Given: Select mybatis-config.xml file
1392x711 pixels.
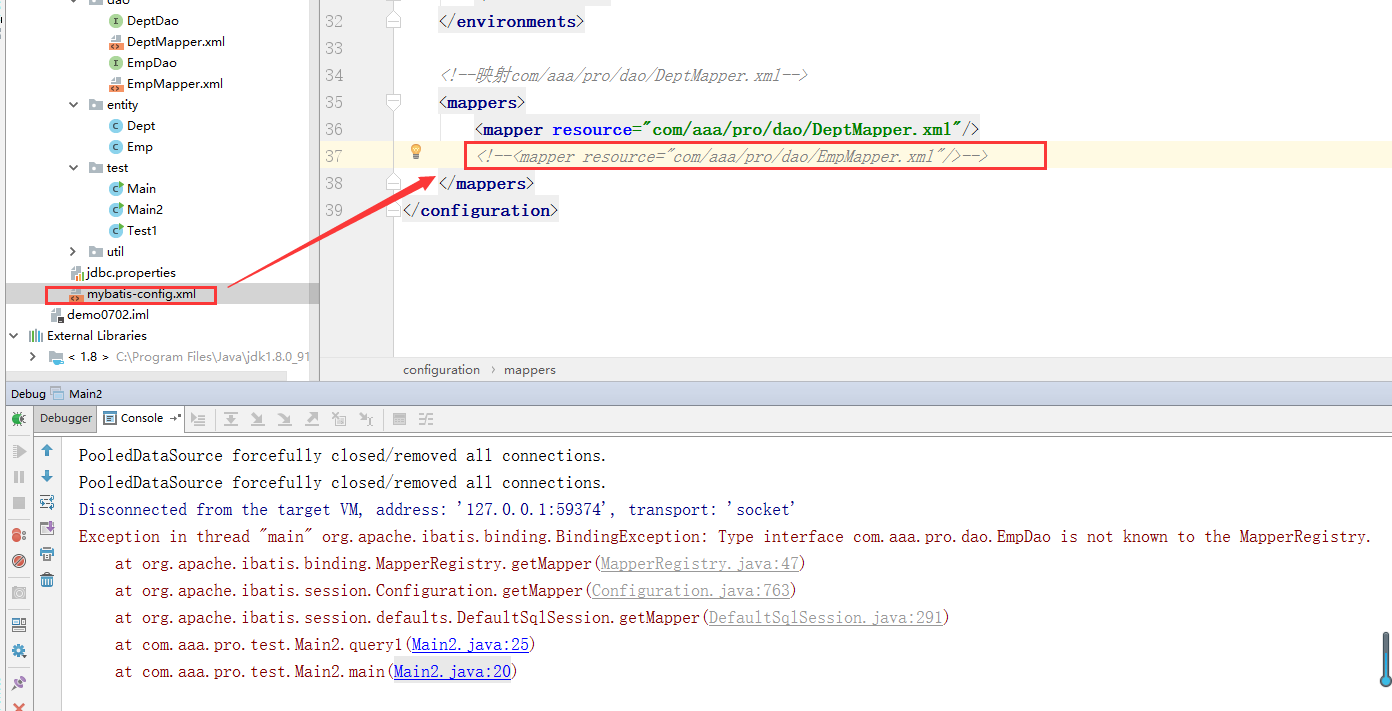Looking at the screenshot, I should click(x=140, y=294).
